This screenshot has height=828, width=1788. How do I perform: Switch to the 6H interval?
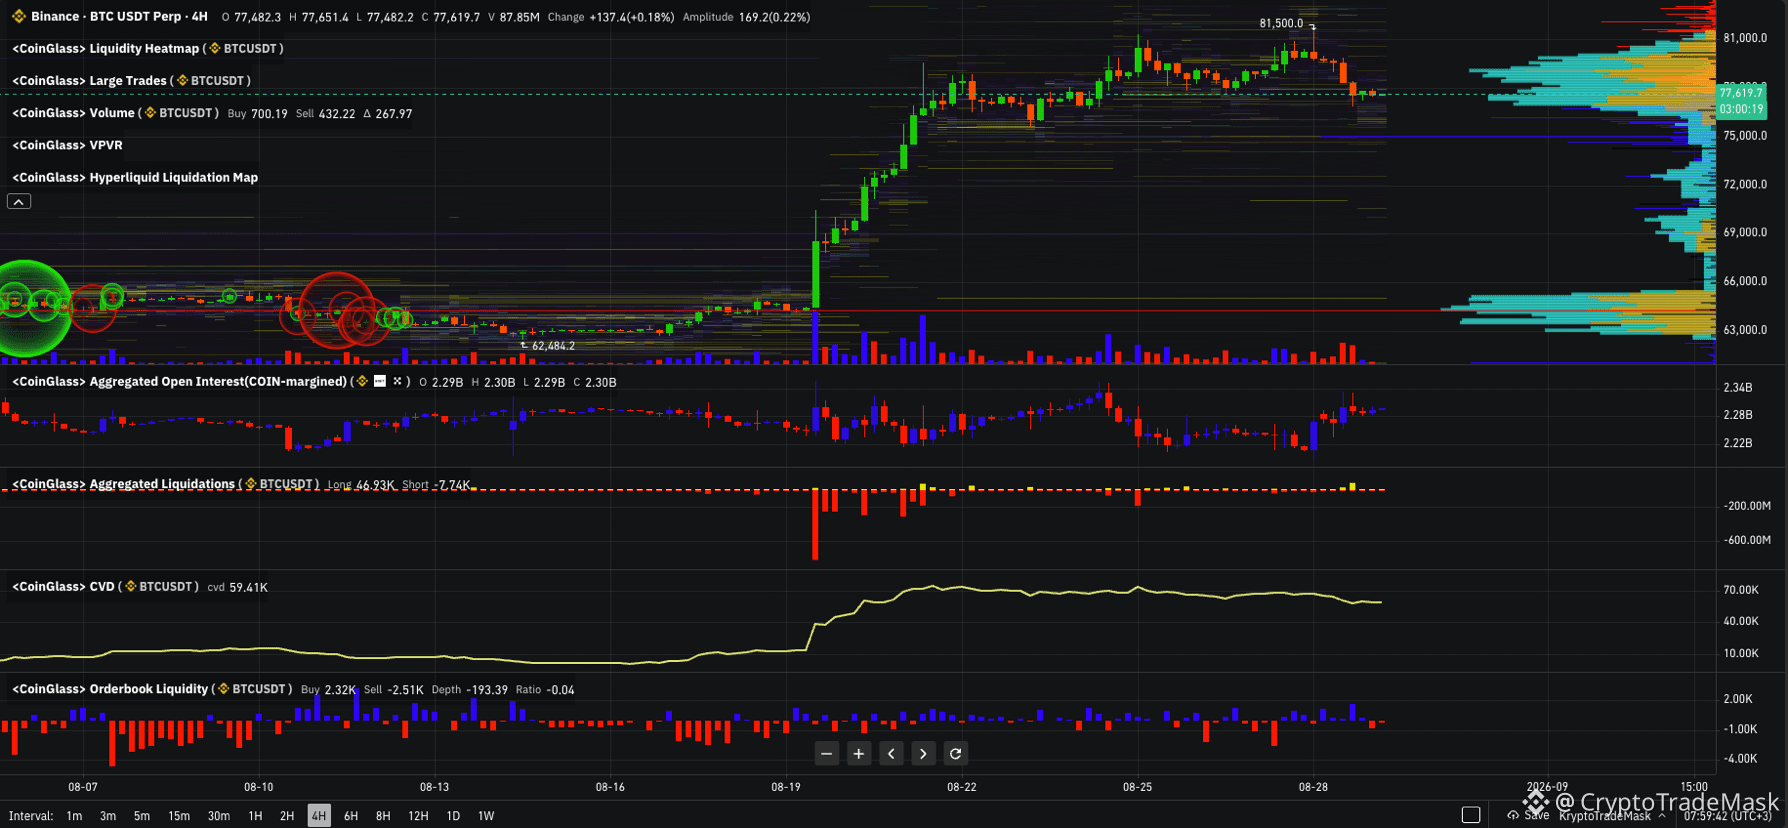[351, 816]
